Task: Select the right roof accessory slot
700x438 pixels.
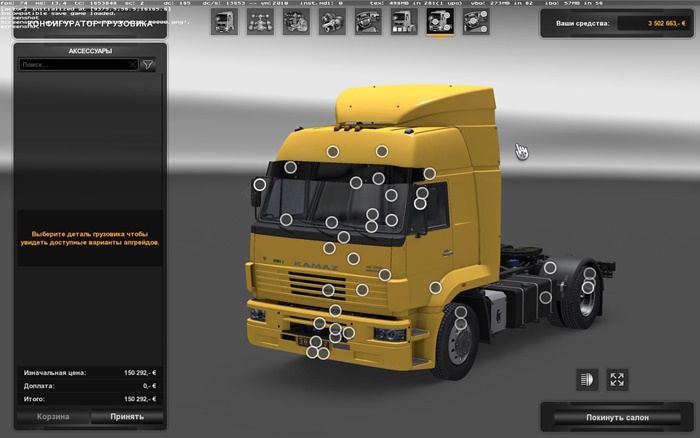Action: click(x=382, y=151)
